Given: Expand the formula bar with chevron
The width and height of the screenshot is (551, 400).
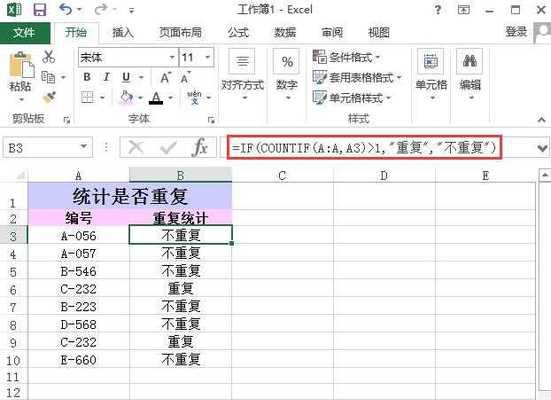Looking at the screenshot, I should coord(542,148).
